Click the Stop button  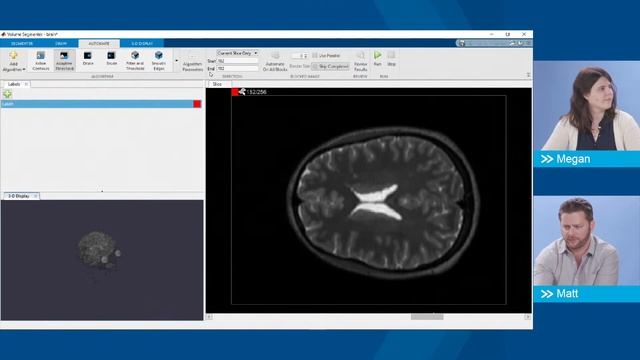[391, 59]
